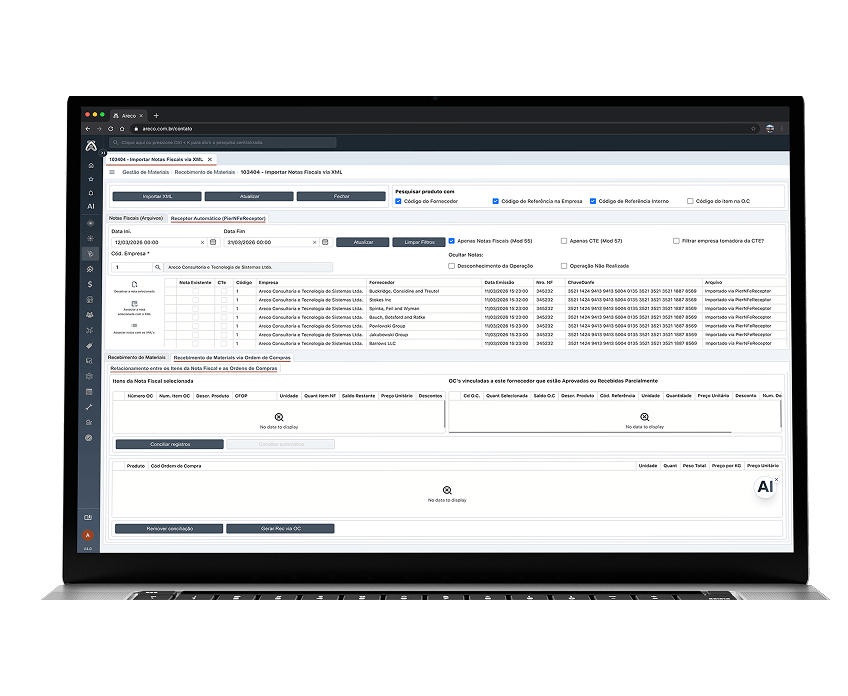
Task: Switch to Notas Fiscais (Arquivos) tab
Action: [136, 218]
